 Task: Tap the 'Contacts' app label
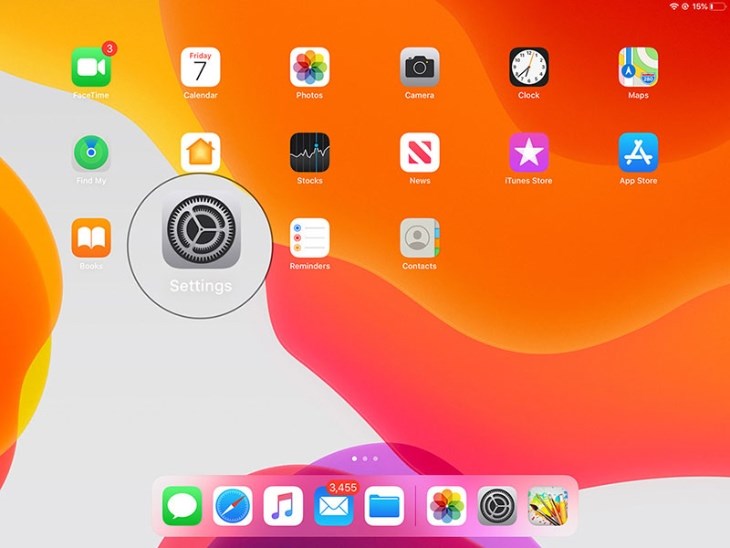419,266
